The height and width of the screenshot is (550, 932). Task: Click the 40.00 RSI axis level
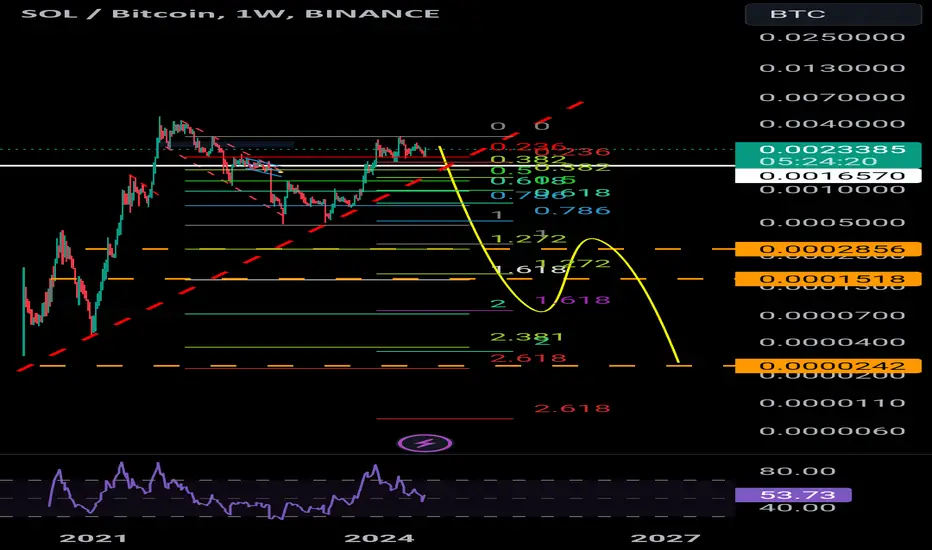click(x=798, y=508)
